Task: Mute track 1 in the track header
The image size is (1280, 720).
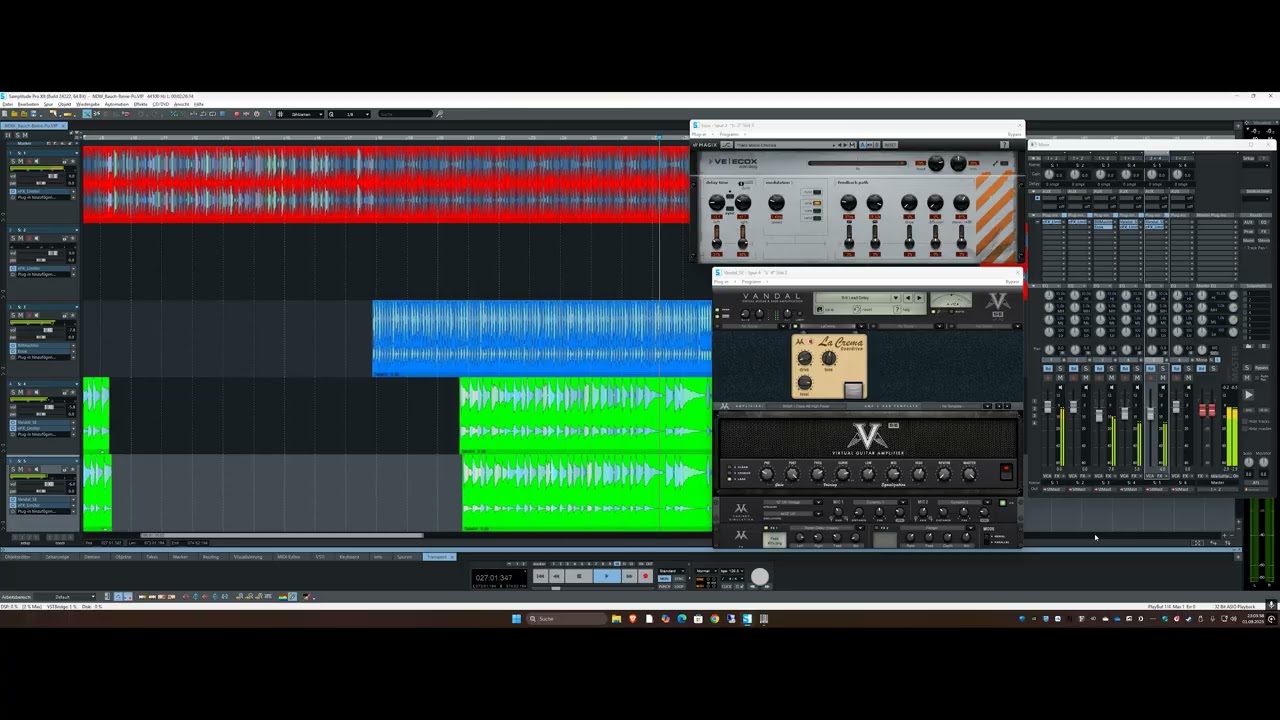Action: point(21,161)
